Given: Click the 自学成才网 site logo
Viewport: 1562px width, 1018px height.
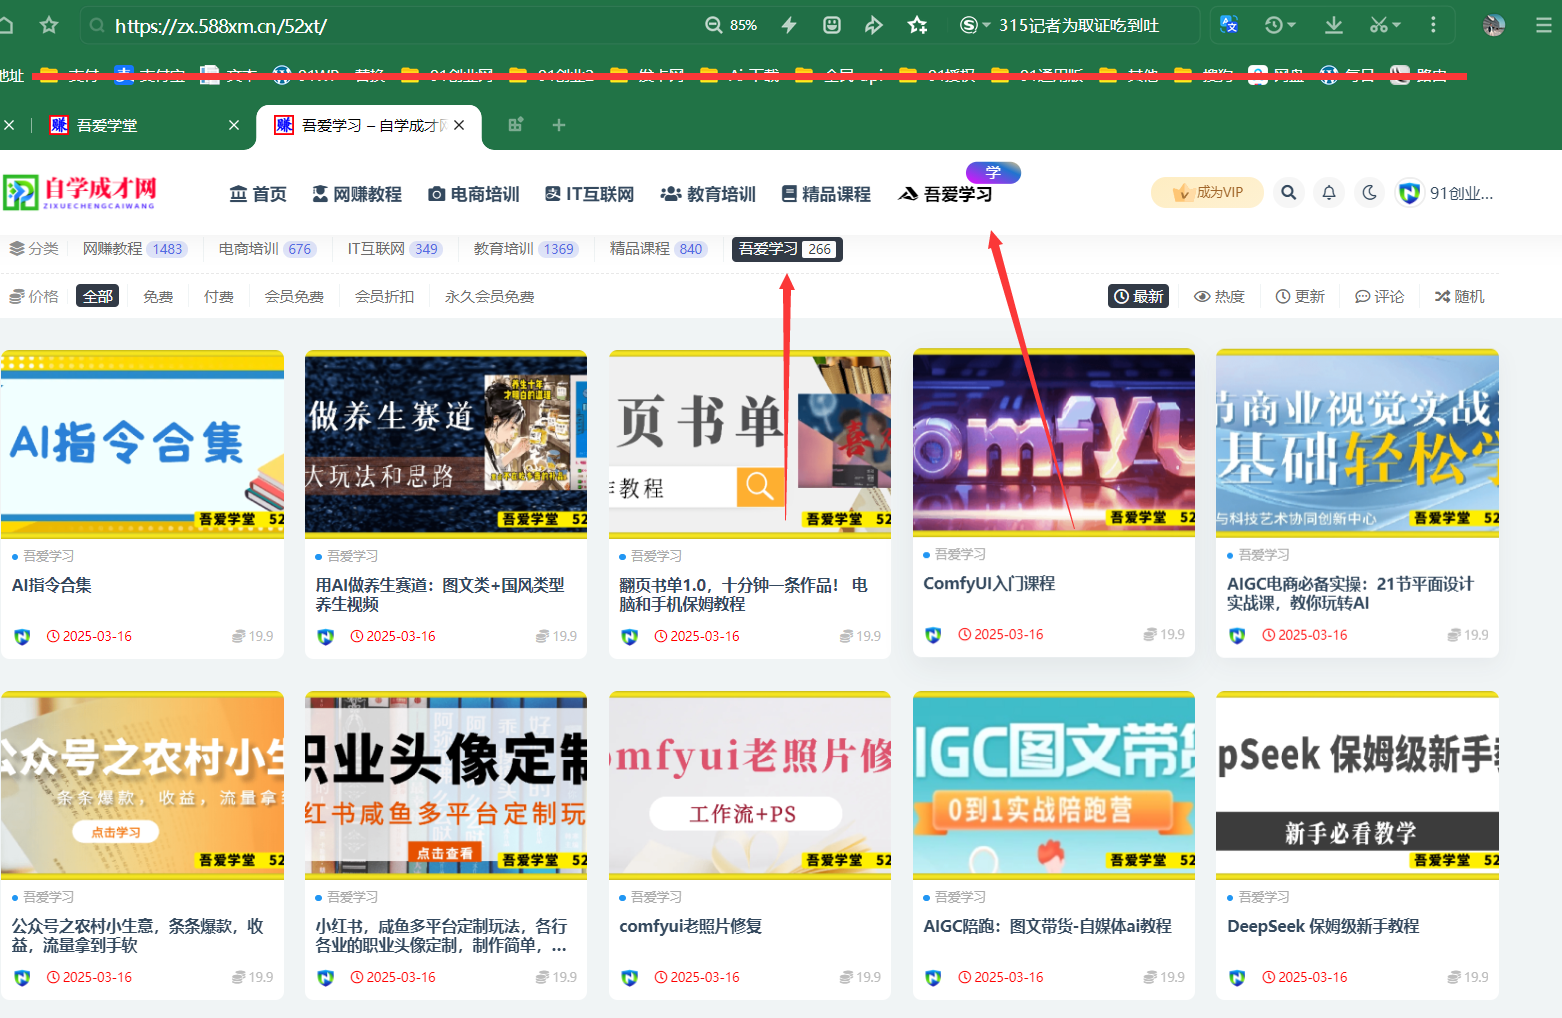Looking at the screenshot, I should point(78,192).
